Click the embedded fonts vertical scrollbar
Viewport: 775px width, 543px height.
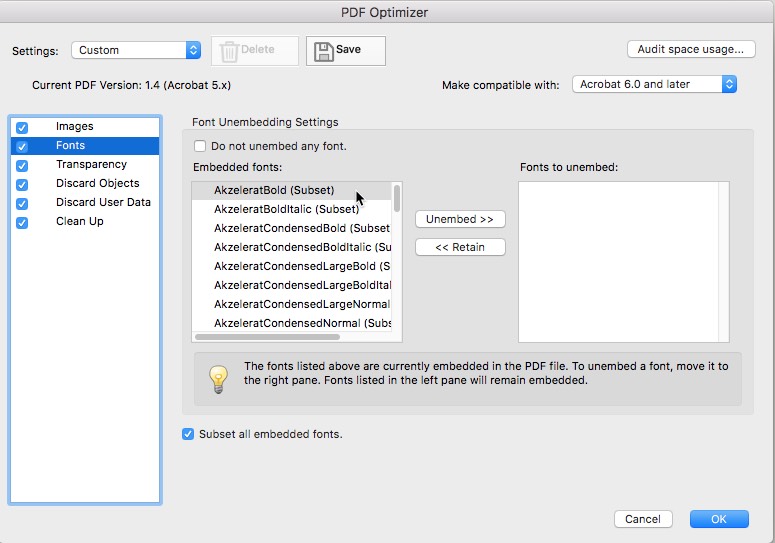tap(397, 199)
